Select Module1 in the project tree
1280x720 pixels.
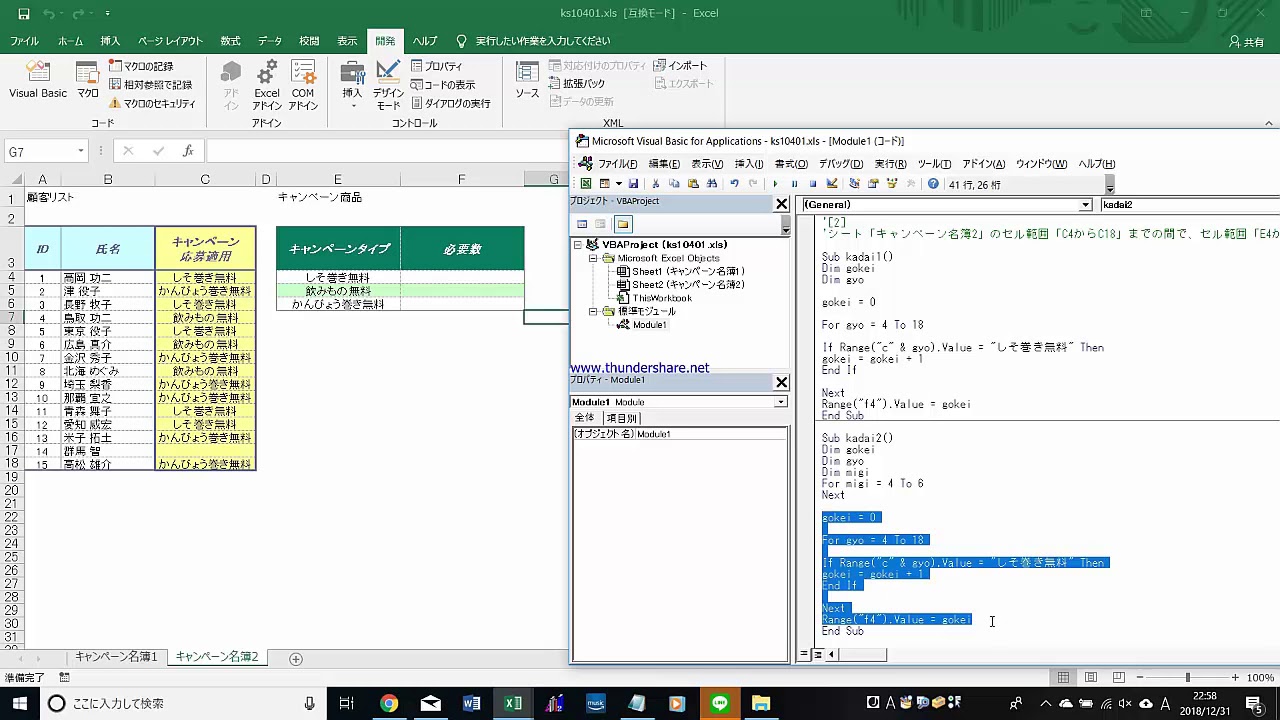tap(649, 325)
